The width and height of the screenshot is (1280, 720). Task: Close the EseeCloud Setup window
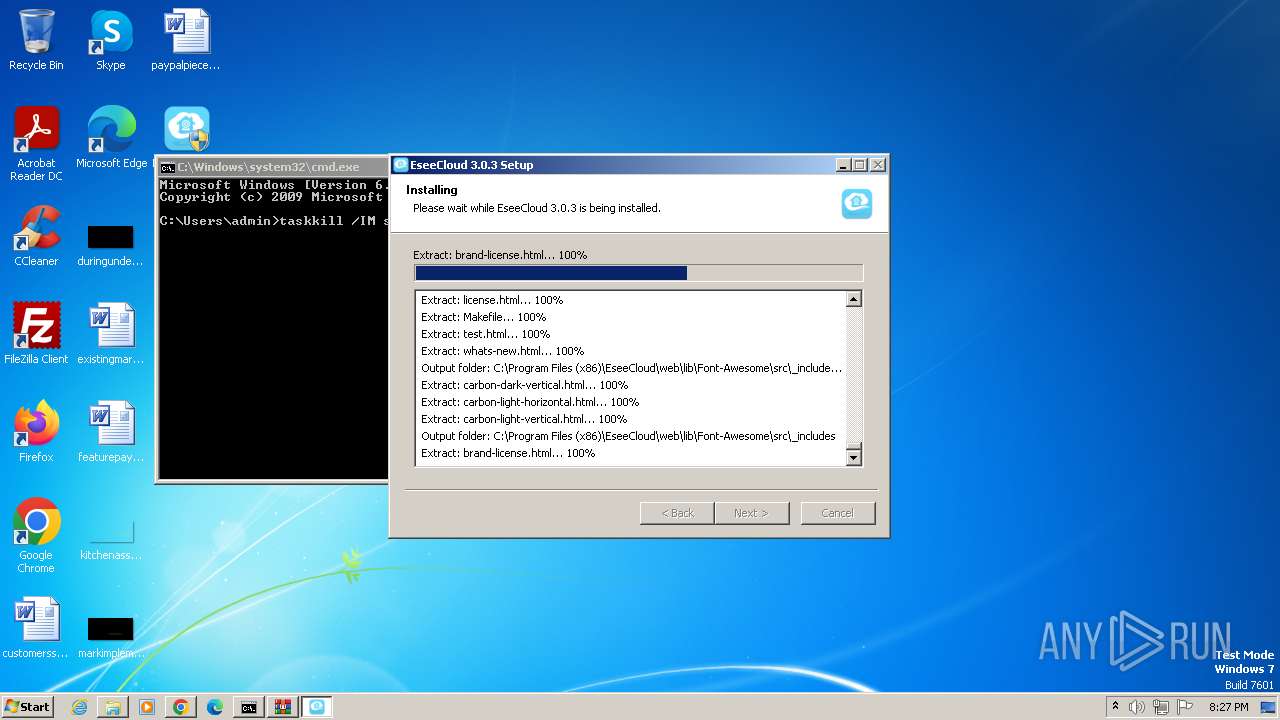[x=877, y=165]
